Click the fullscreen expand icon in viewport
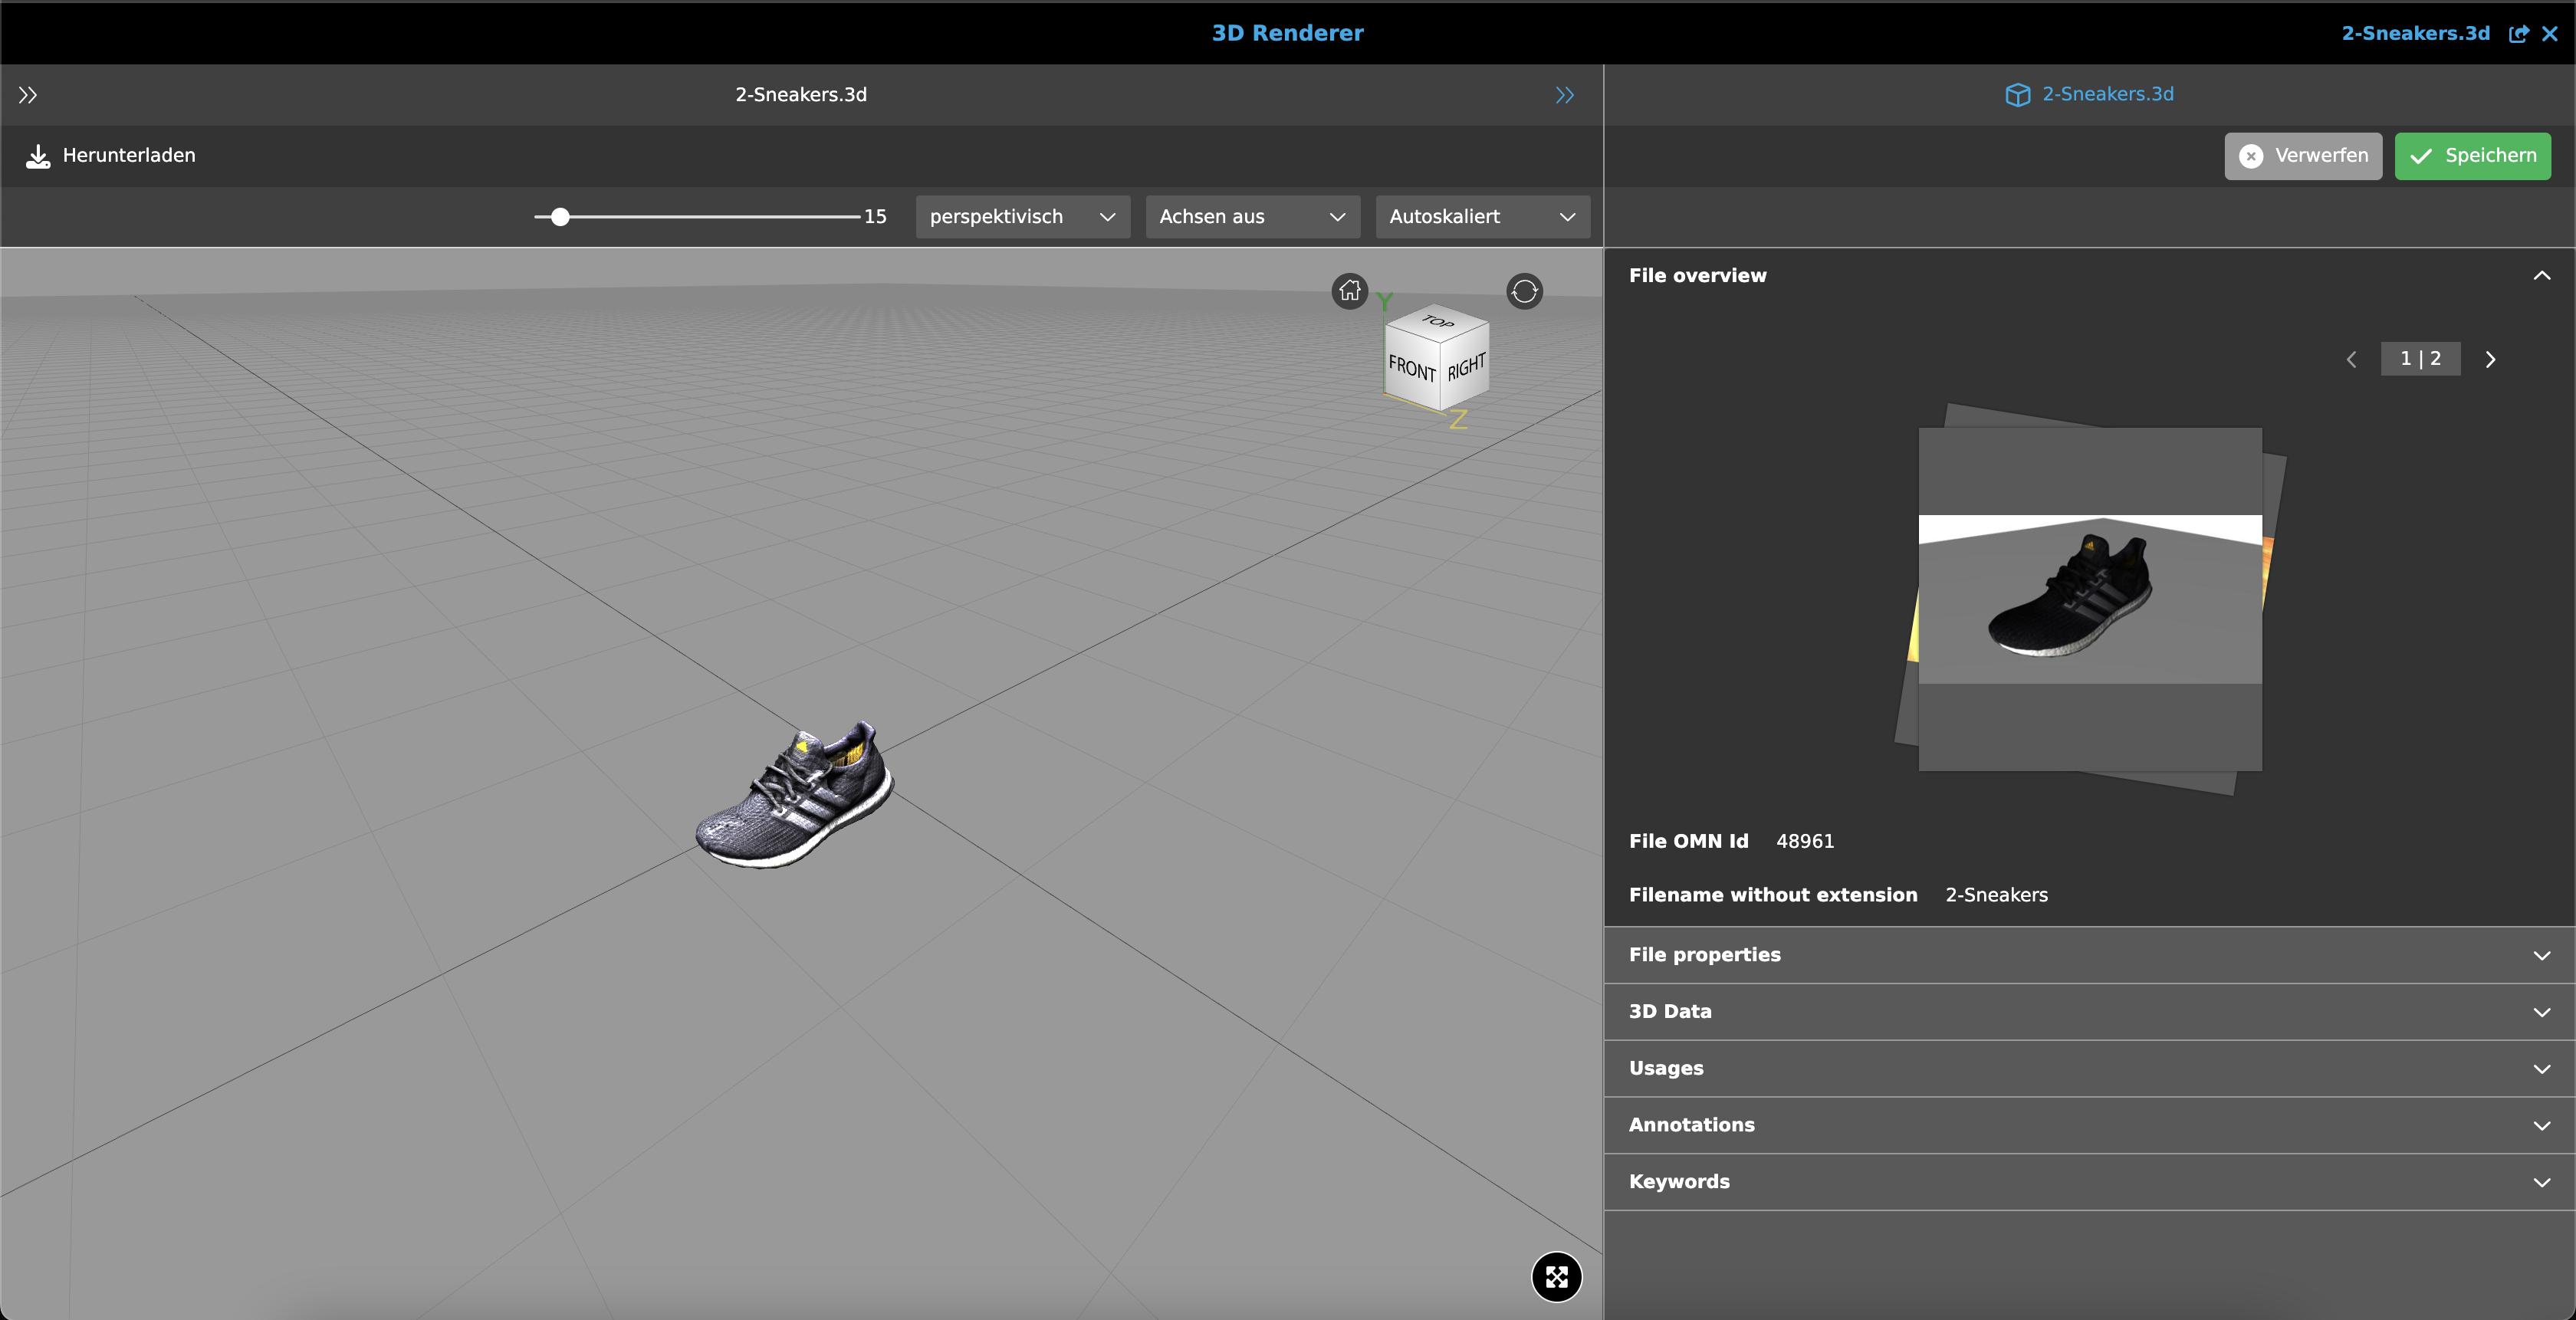This screenshot has height=1320, width=2576. pos(1556,1277)
